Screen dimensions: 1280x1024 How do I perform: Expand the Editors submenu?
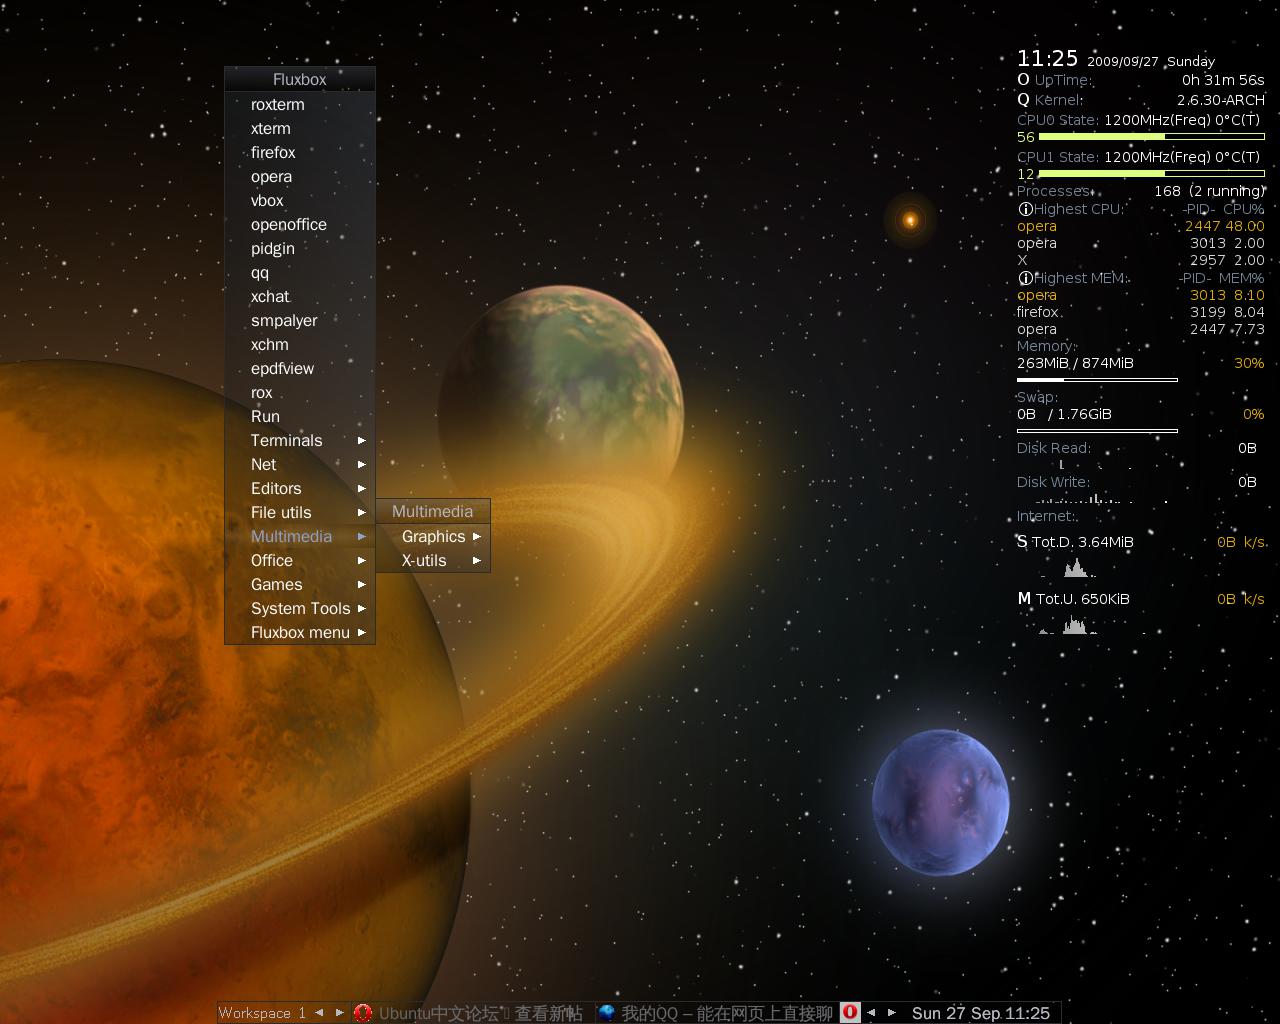tap(300, 488)
